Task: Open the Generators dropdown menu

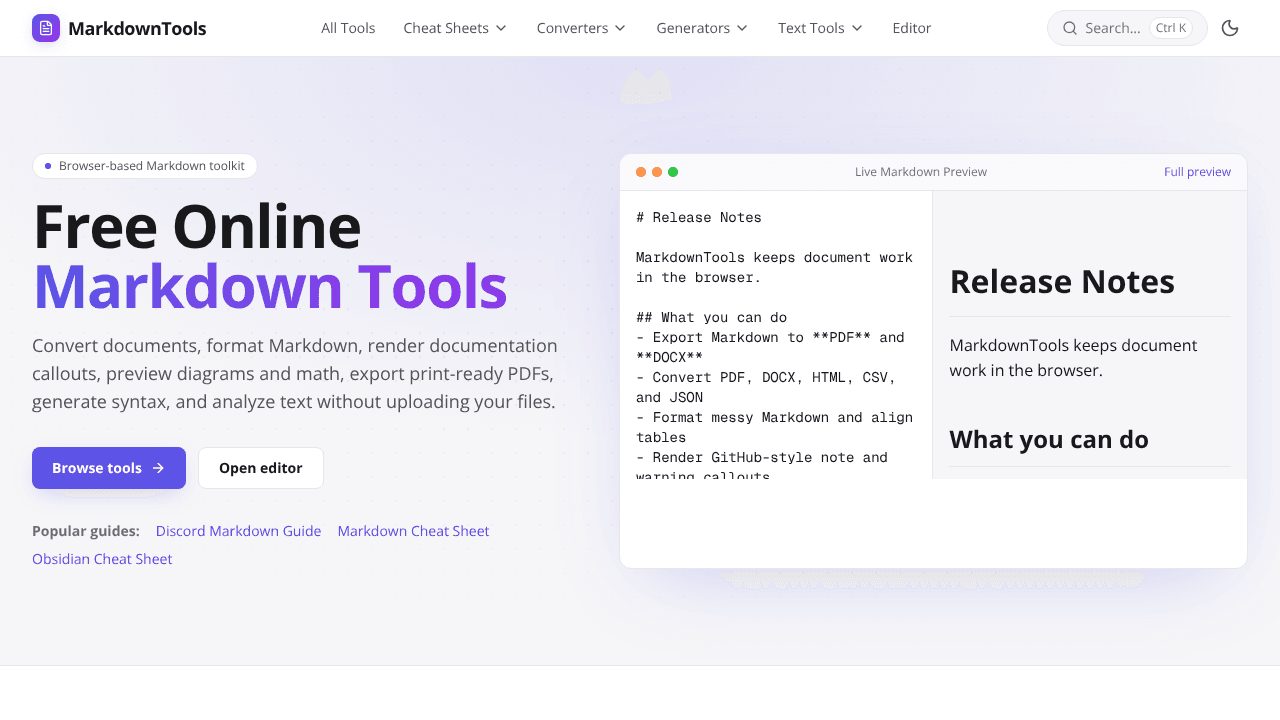Action: point(702,28)
